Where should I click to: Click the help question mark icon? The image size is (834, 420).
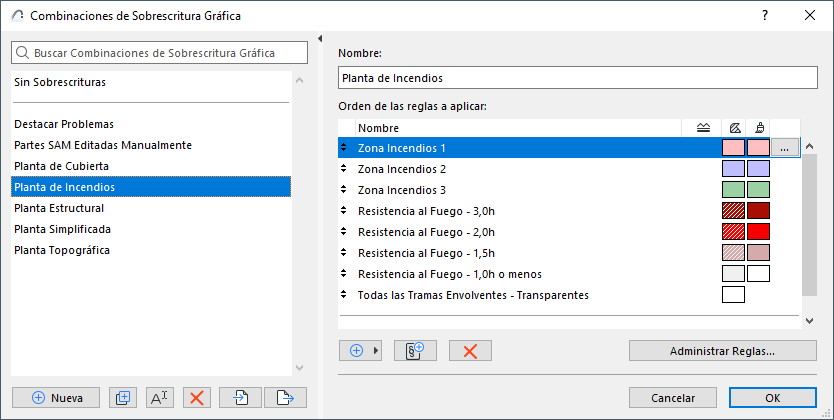pos(765,16)
